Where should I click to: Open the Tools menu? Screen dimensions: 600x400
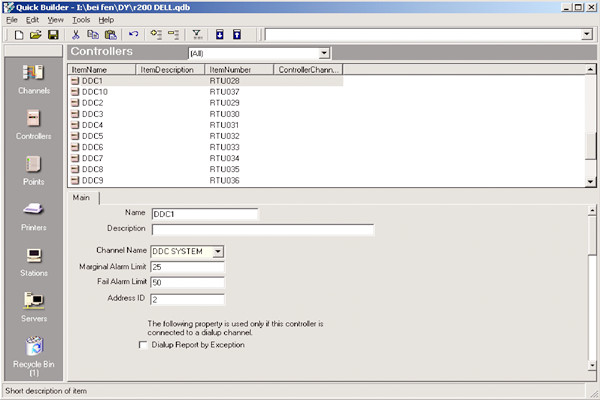(x=81, y=19)
